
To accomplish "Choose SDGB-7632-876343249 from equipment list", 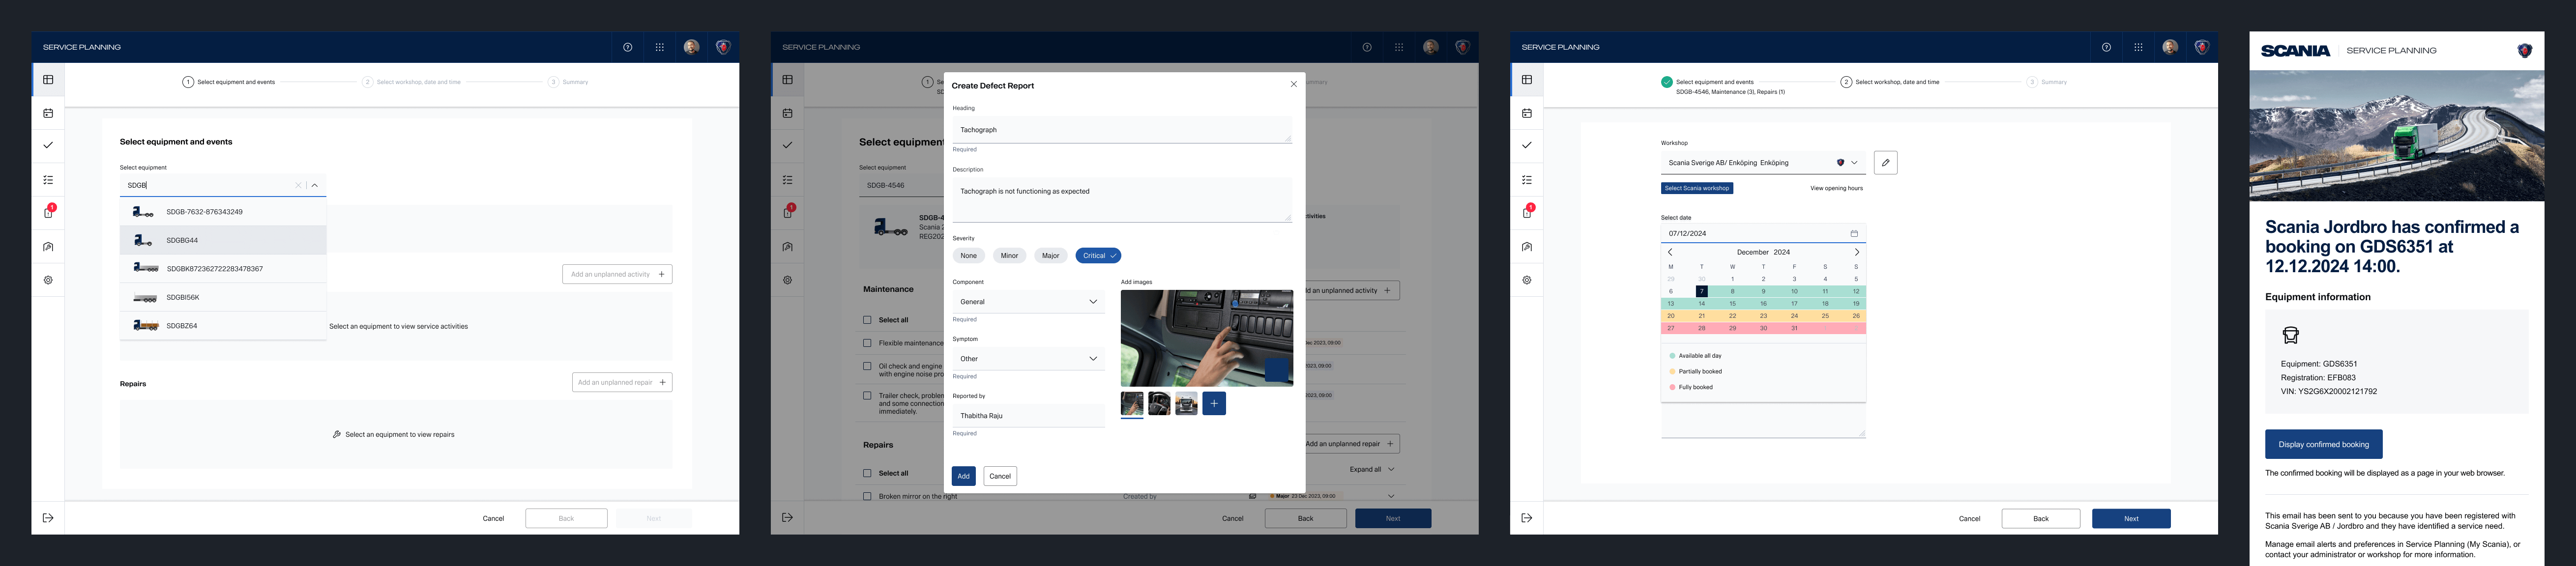I will [x=223, y=212].
